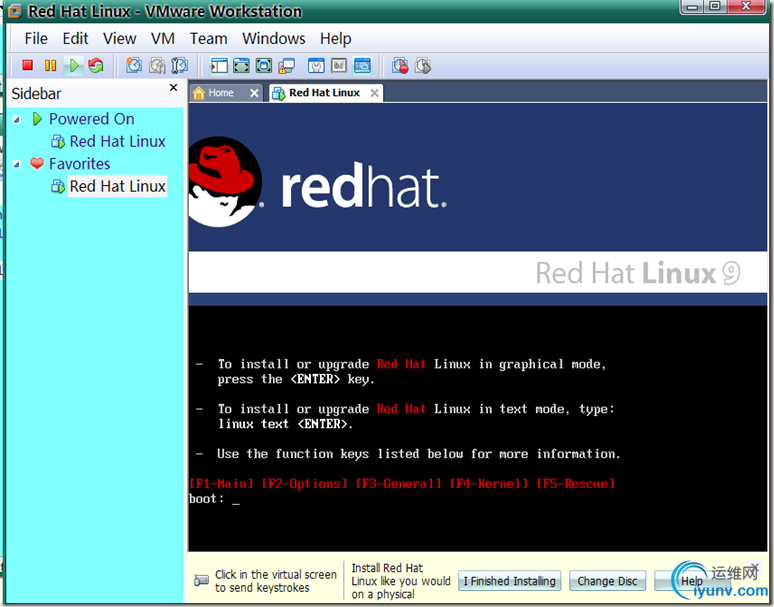Start recording with the red dot icon
The width and height of the screenshot is (774, 607).
pyautogui.click(x=400, y=65)
